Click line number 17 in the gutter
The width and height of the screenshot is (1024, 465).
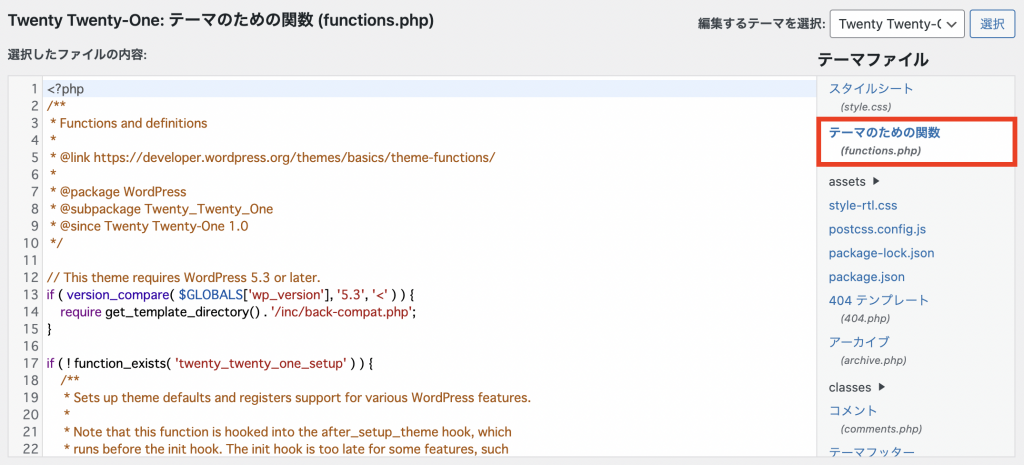(x=31, y=363)
